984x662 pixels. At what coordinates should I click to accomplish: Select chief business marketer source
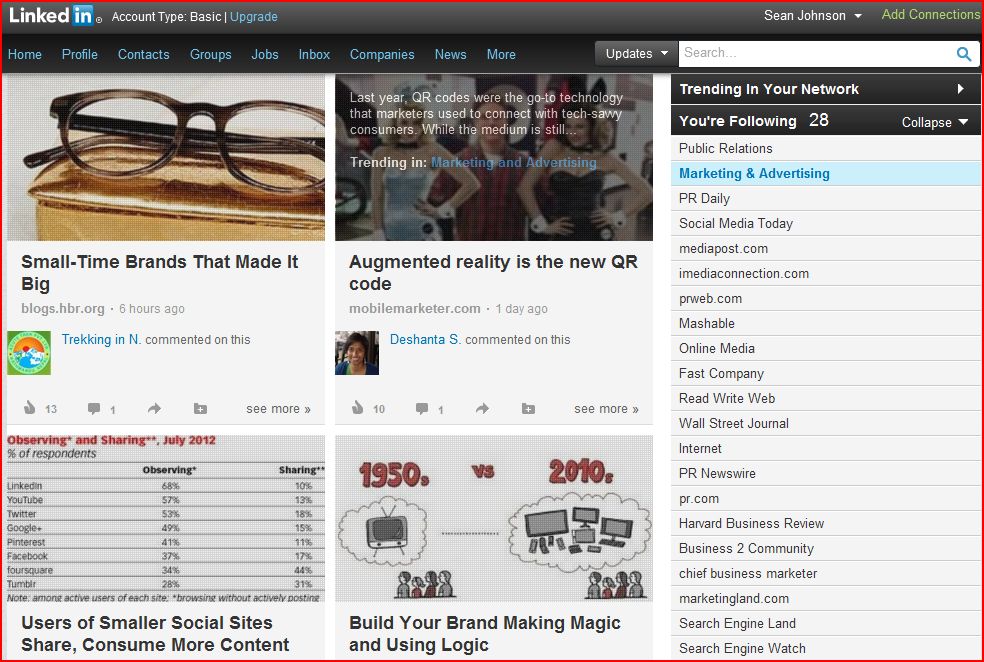pyautogui.click(x=825, y=574)
